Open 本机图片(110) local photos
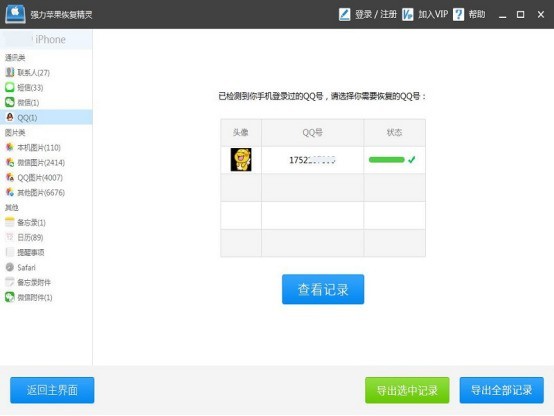 point(33,147)
